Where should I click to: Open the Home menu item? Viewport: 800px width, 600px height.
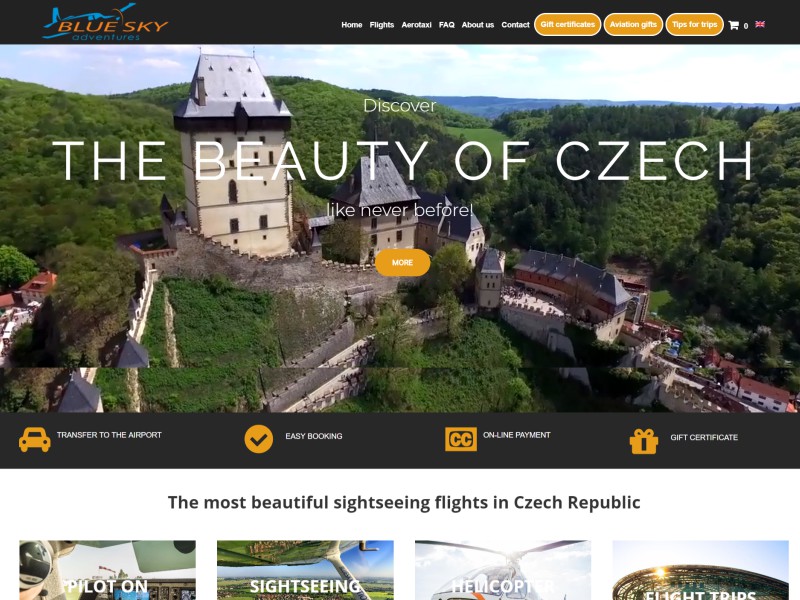click(352, 24)
